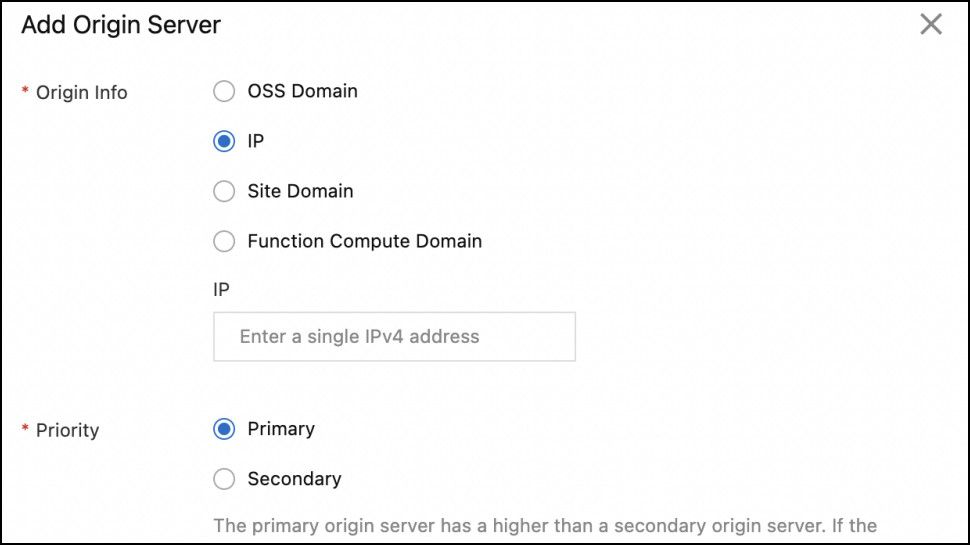Viewport: 970px width, 545px height.
Task: Click the "Add Origin Server" dialog title
Action: 121,26
